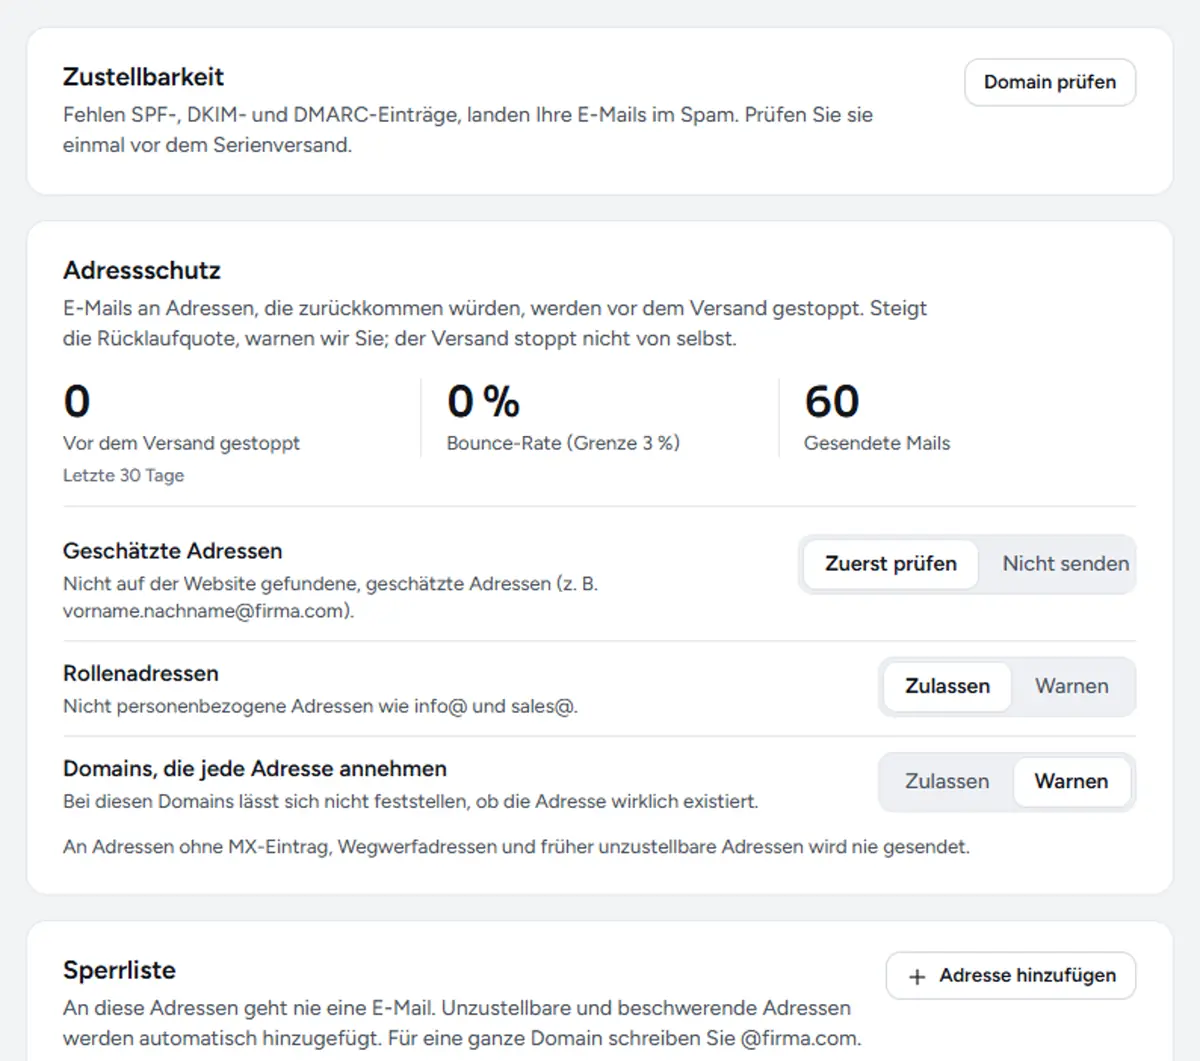
Task: Click the 60 Gesendete Mails figure
Action: pyautogui.click(x=832, y=402)
